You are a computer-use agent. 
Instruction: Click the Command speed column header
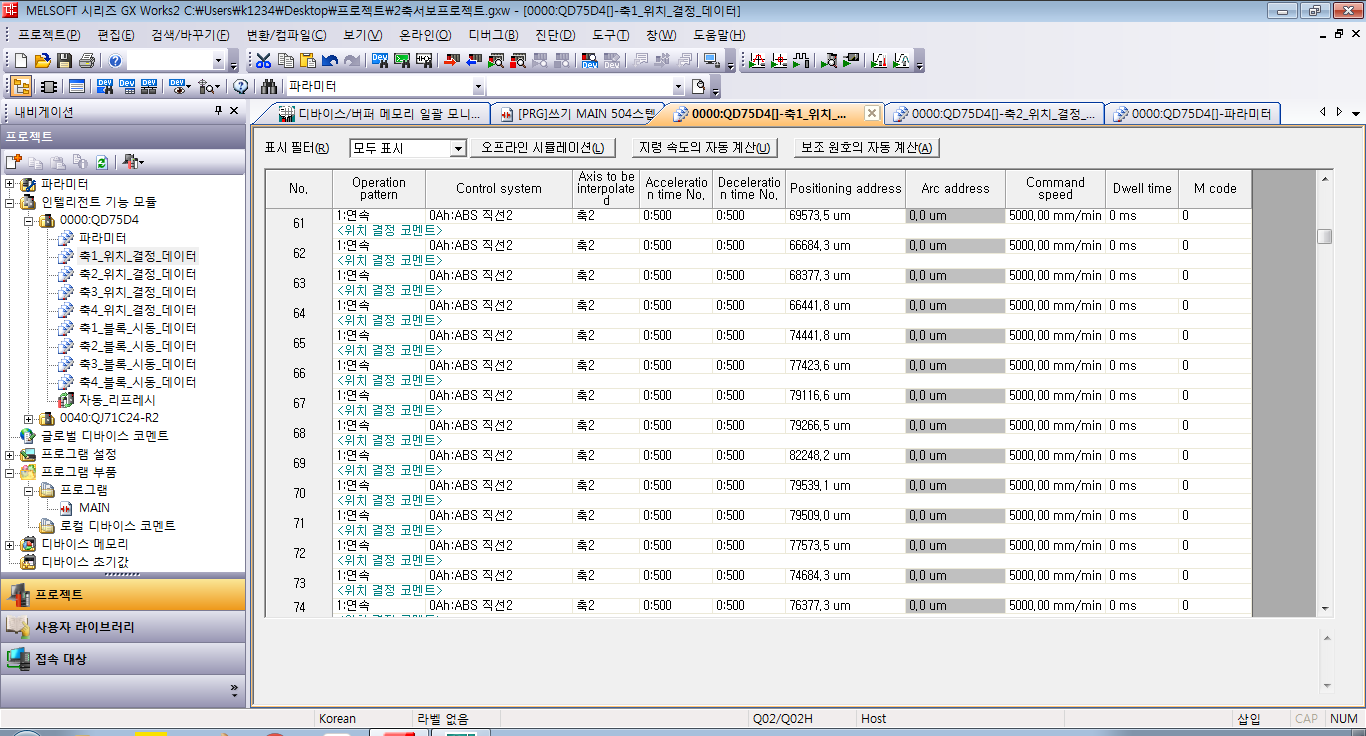point(1054,188)
